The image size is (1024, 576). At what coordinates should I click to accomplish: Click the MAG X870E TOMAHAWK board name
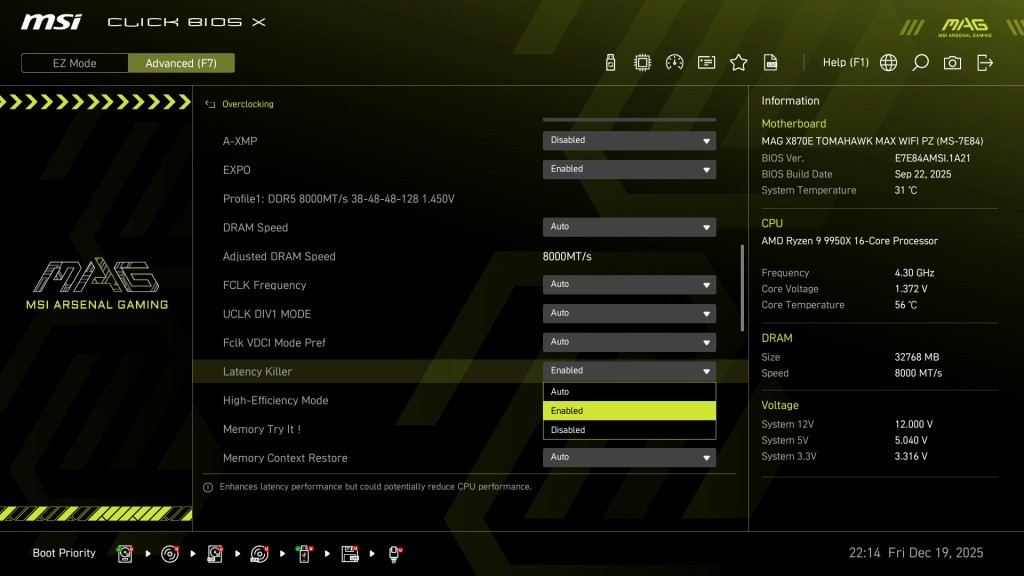(x=872, y=141)
